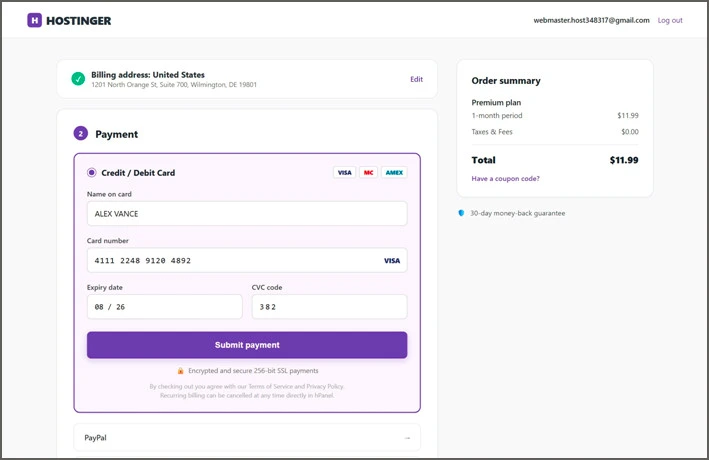Click the green billing address checkmark icon
709x460 pixels.
pyautogui.click(x=78, y=79)
